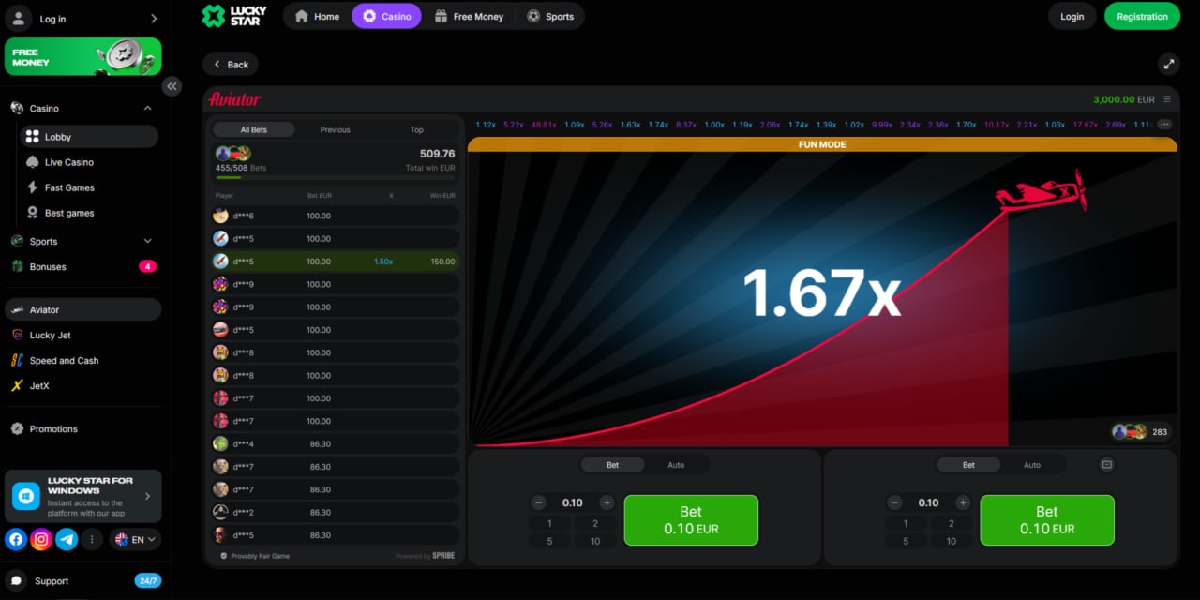Open Home in top navigation
Image resolution: width=1200 pixels, height=600 pixels.
pyautogui.click(x=317, y=16)
